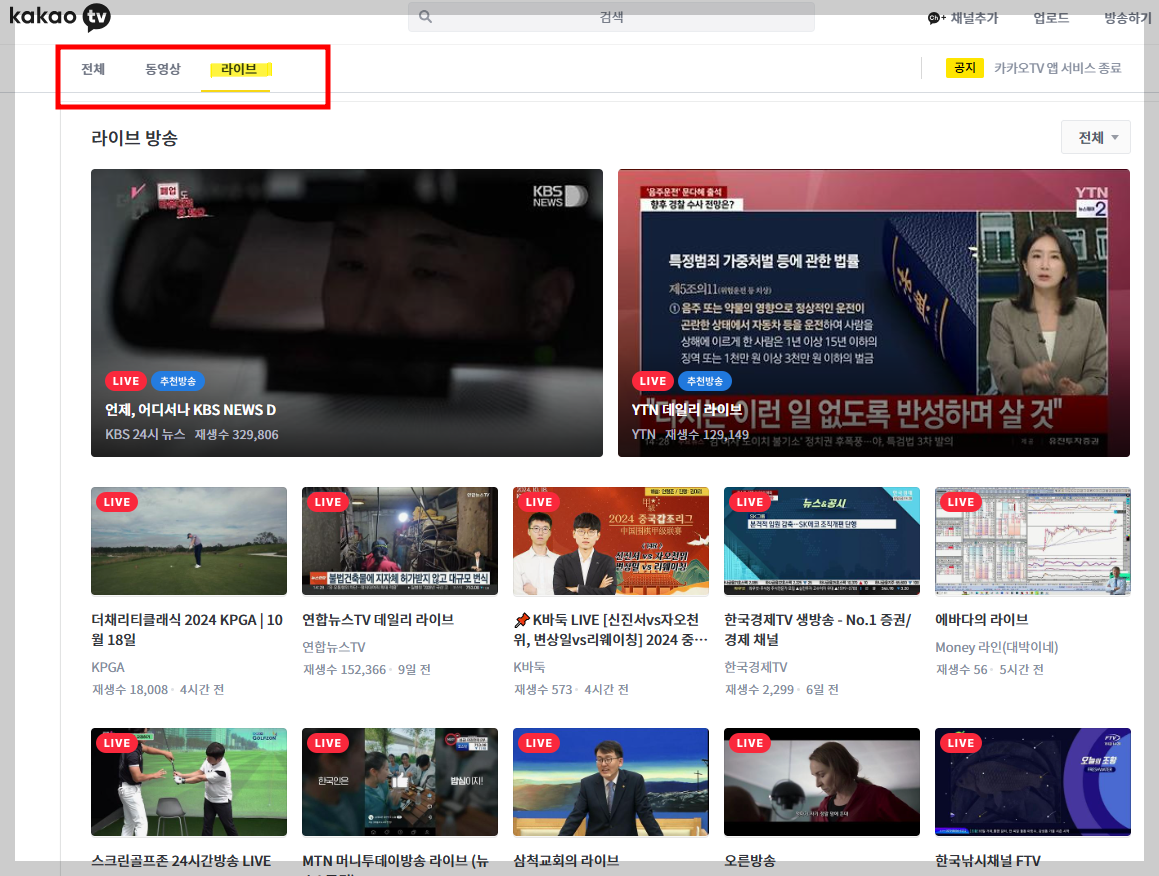Open the 한국경제TV live thumbnail
This screenshot has width=1159, height=876.
click(822, 541)
